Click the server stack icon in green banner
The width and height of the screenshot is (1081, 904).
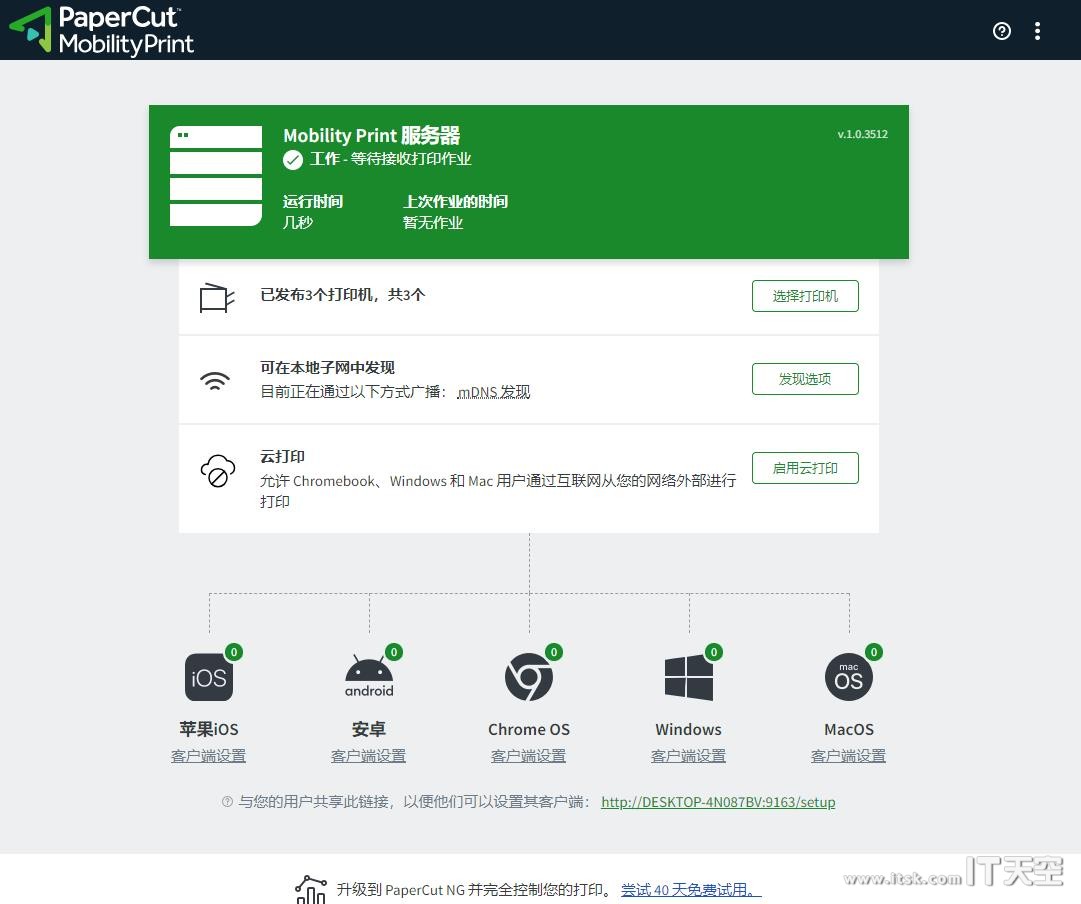coord(216,176)
